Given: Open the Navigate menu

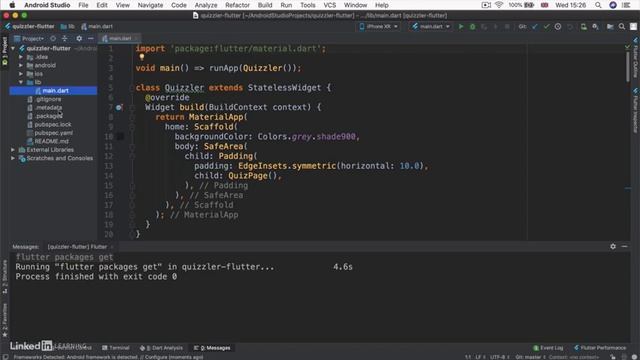Looking at the screenshot, I should [x=150, y=5].
